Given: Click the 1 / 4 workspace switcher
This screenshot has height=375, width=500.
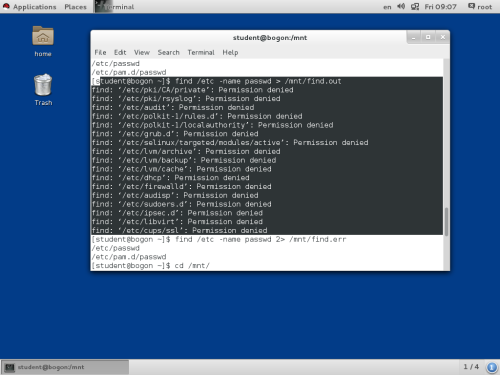Looking at the screenshot, I should tap(471, 367).
